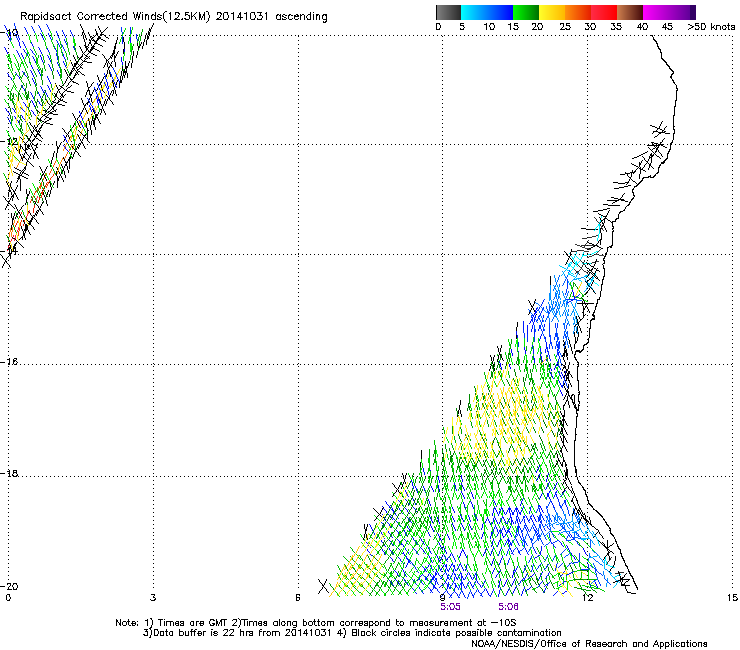Click the note 'Times are GMT'
740x650 pixels.
click(x=193, y=623)
